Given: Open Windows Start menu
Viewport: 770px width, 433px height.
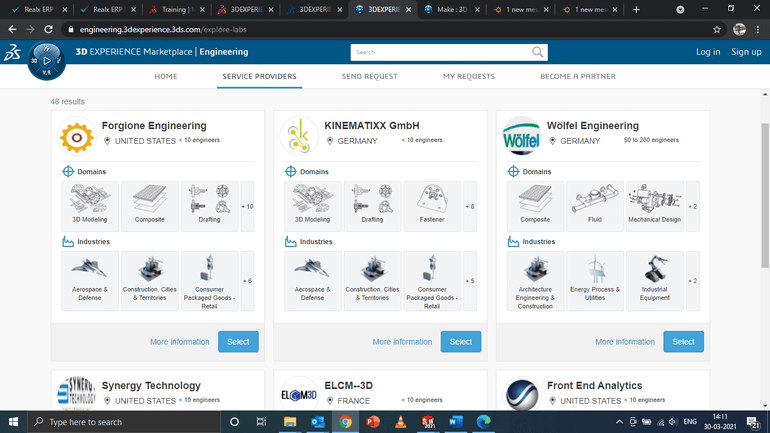Looking at the screenshot, I should 13,422.
